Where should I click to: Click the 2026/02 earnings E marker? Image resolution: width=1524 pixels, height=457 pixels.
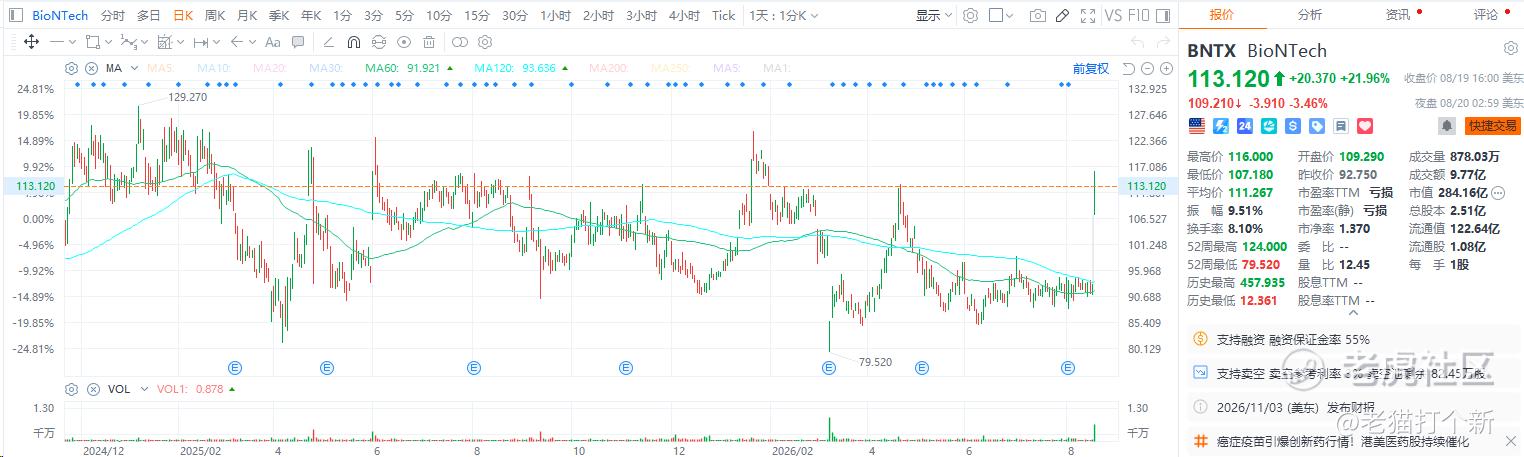(x=828, y=368)
